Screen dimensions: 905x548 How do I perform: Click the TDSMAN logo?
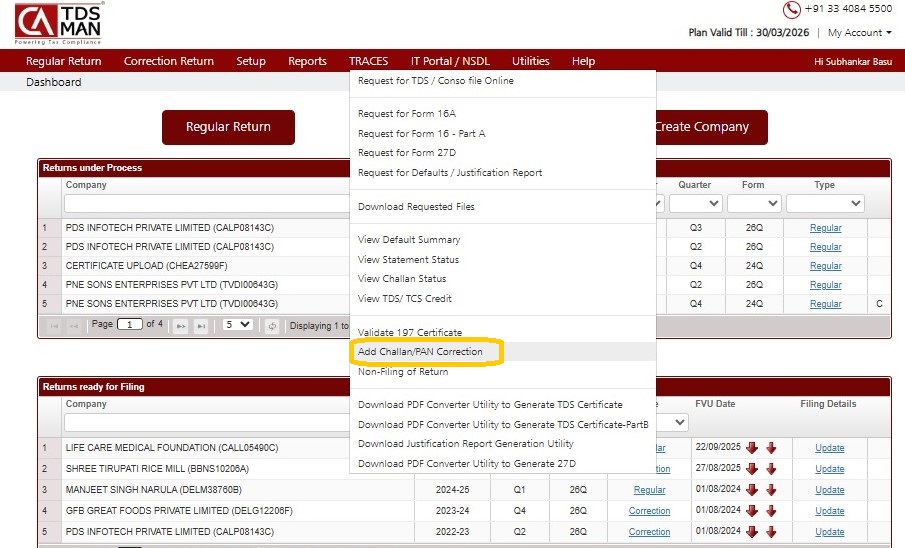point(59,23)
